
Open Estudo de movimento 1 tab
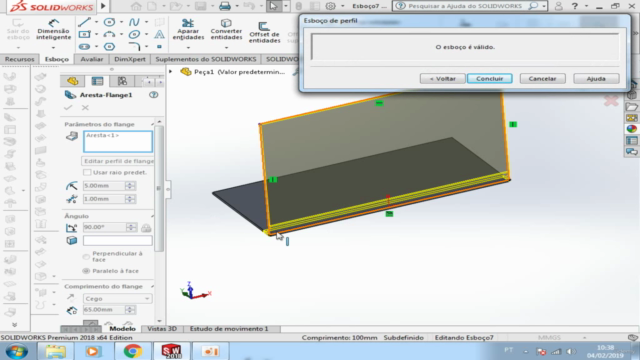tap(229, 329)
